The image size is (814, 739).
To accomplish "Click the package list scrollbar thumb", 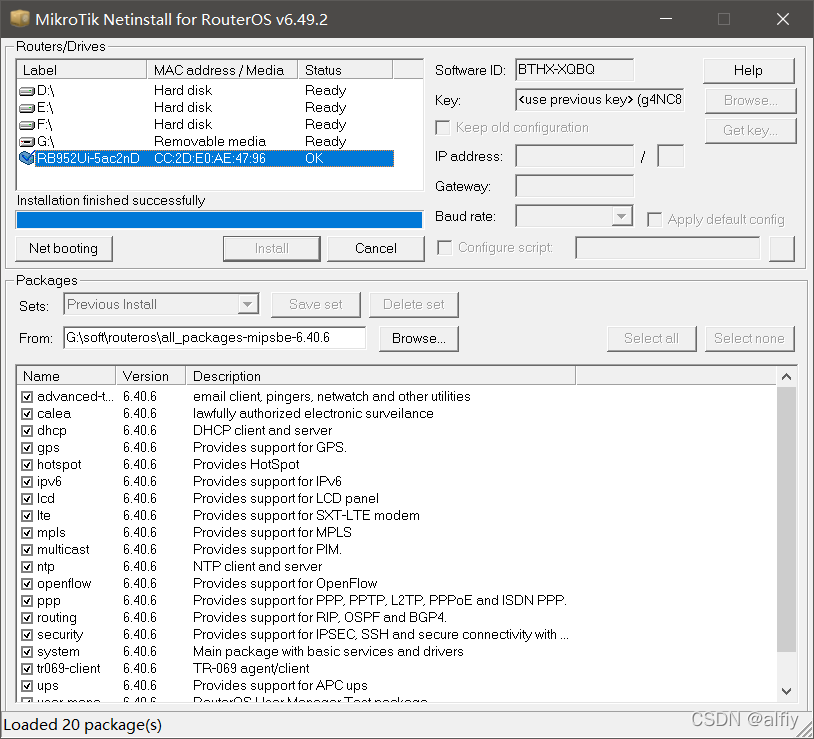I will click(x=786, y=519).
